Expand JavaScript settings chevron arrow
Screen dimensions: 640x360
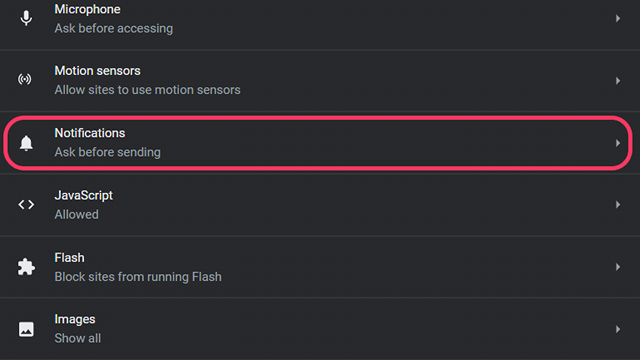(x=618, y=204)
